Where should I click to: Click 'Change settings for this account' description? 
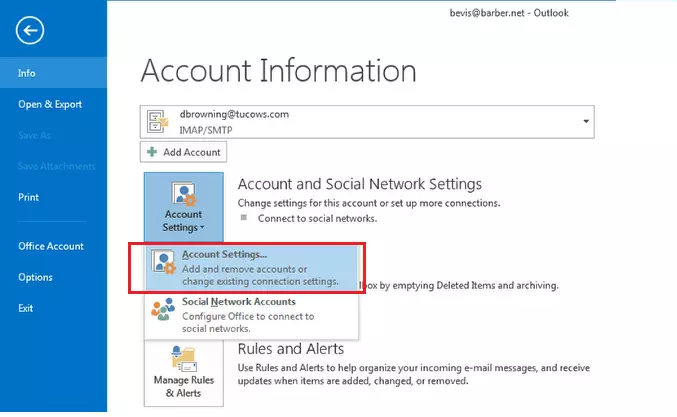pos(369,203)
